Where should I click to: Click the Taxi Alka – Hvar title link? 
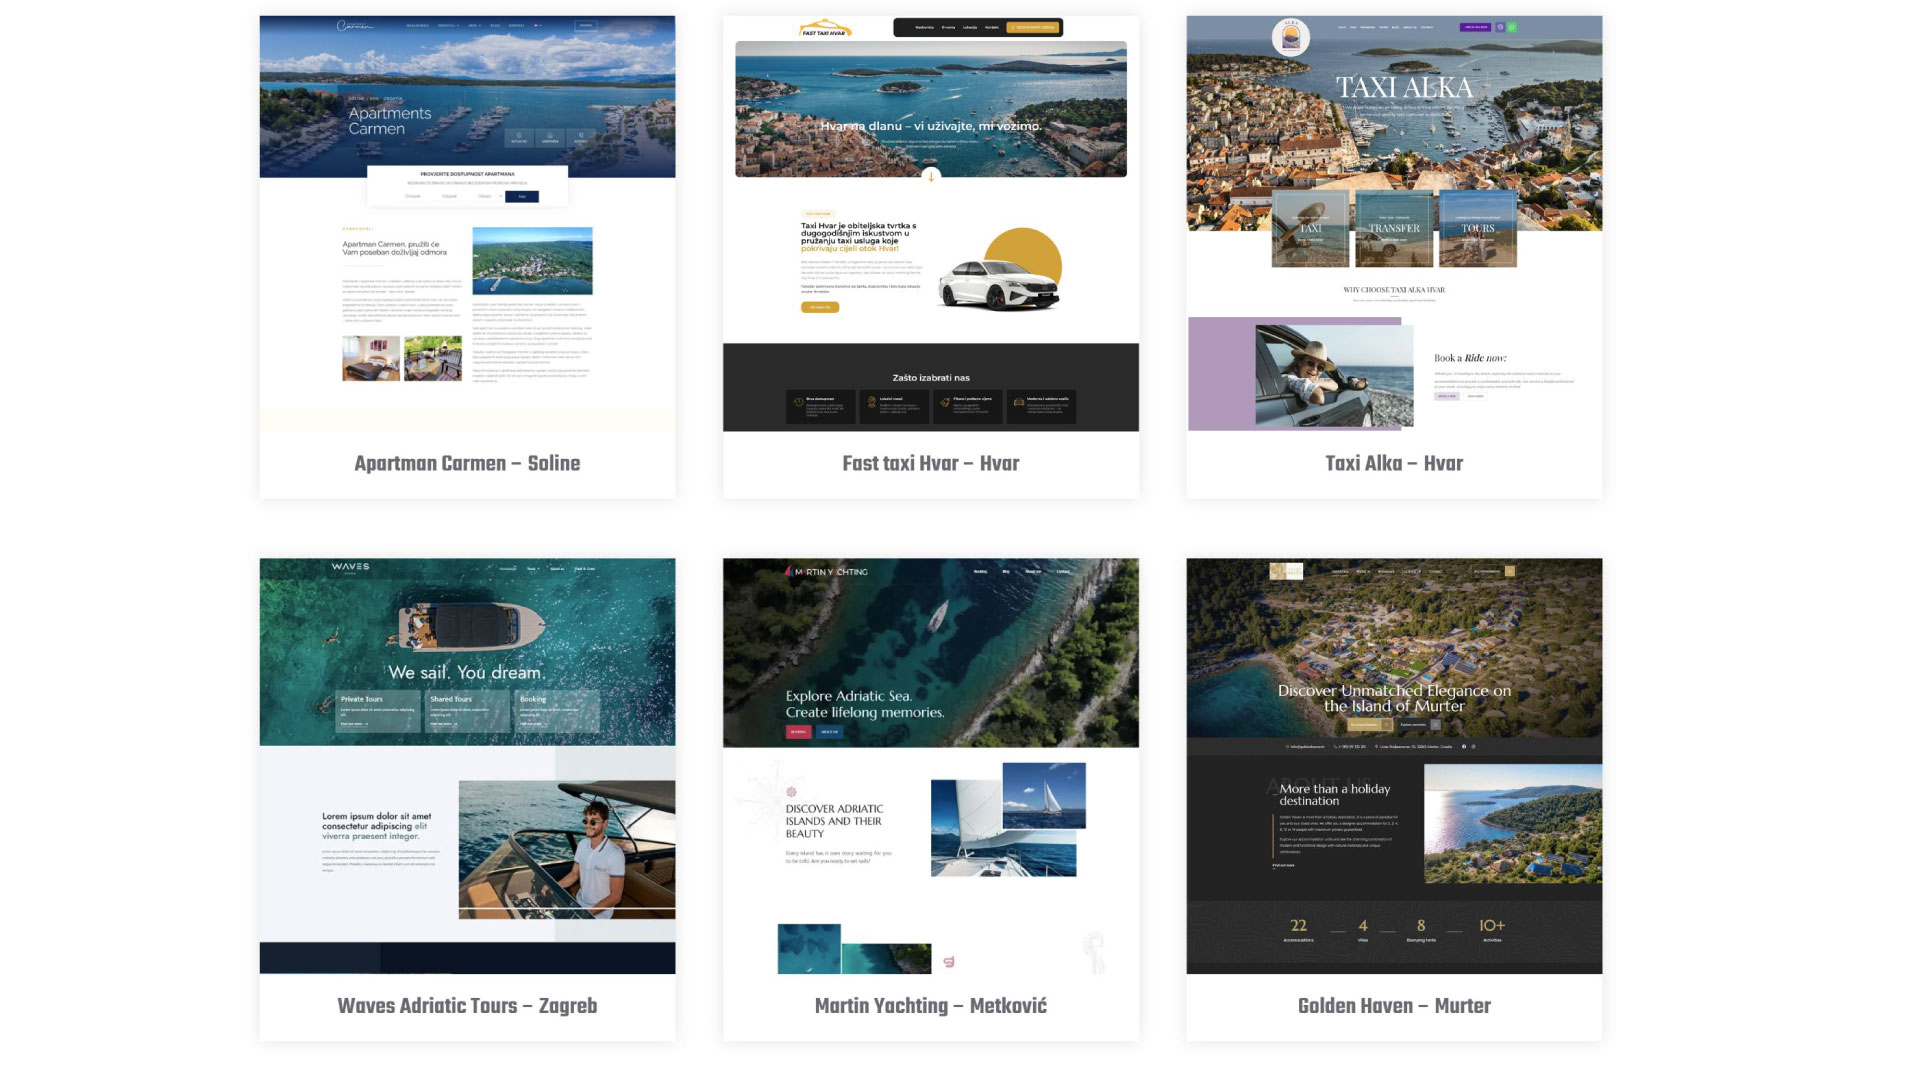(x=1393, y=463)
